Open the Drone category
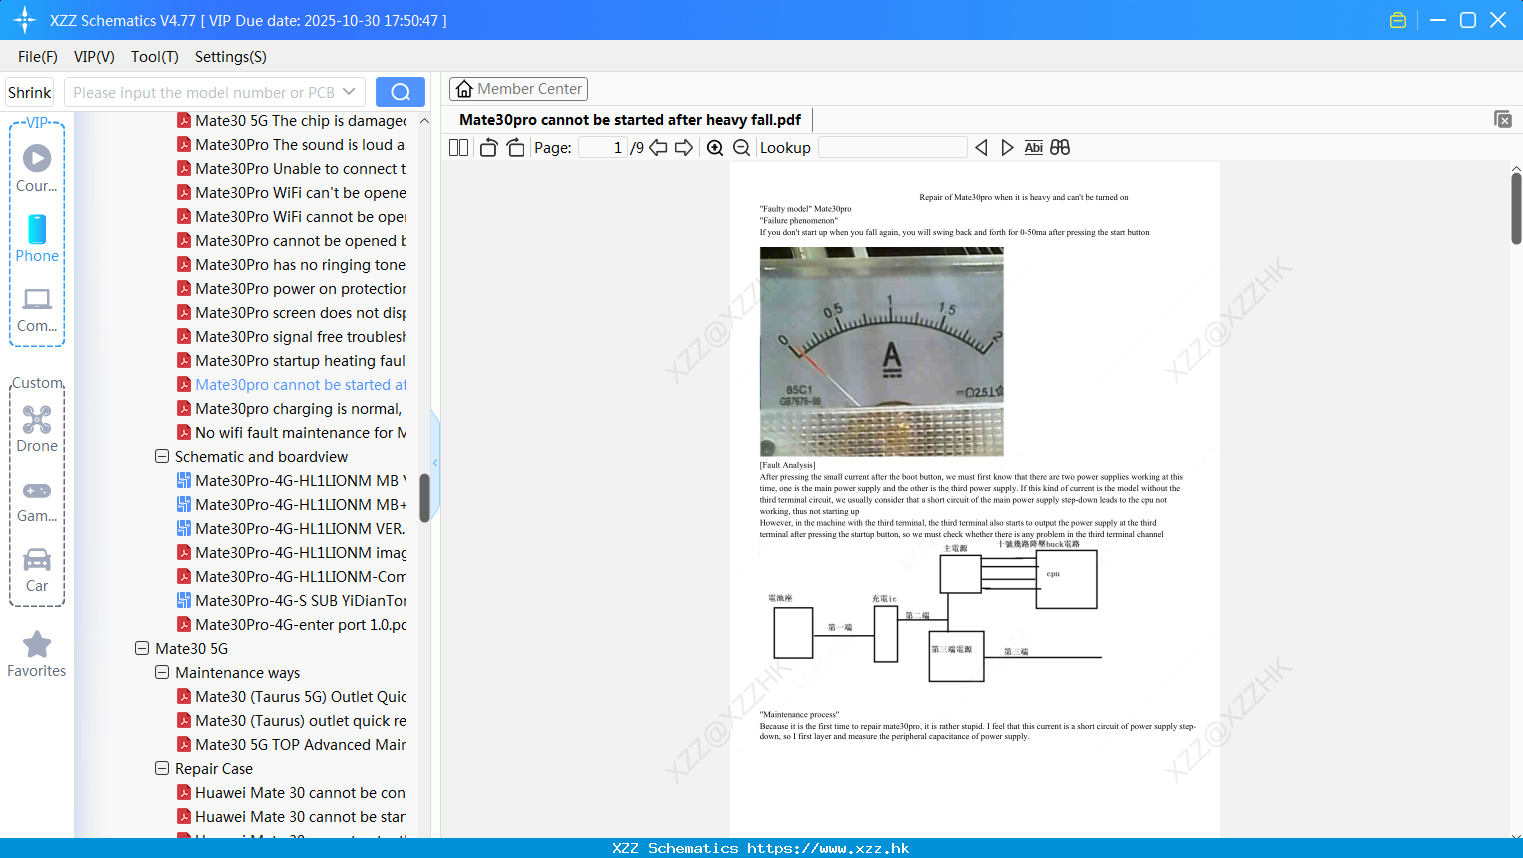Viewport: 1523px width, 858px height. click(x=37, y=429)
